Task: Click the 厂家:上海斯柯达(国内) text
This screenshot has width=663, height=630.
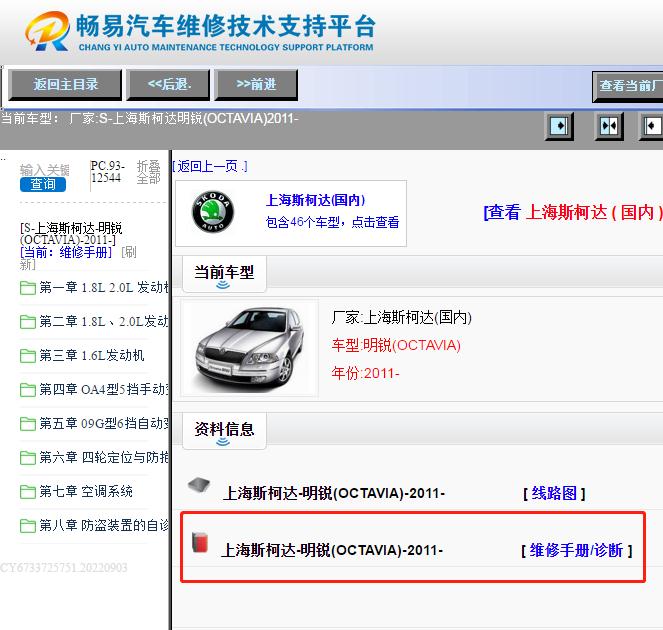Action: pos(402,317)
